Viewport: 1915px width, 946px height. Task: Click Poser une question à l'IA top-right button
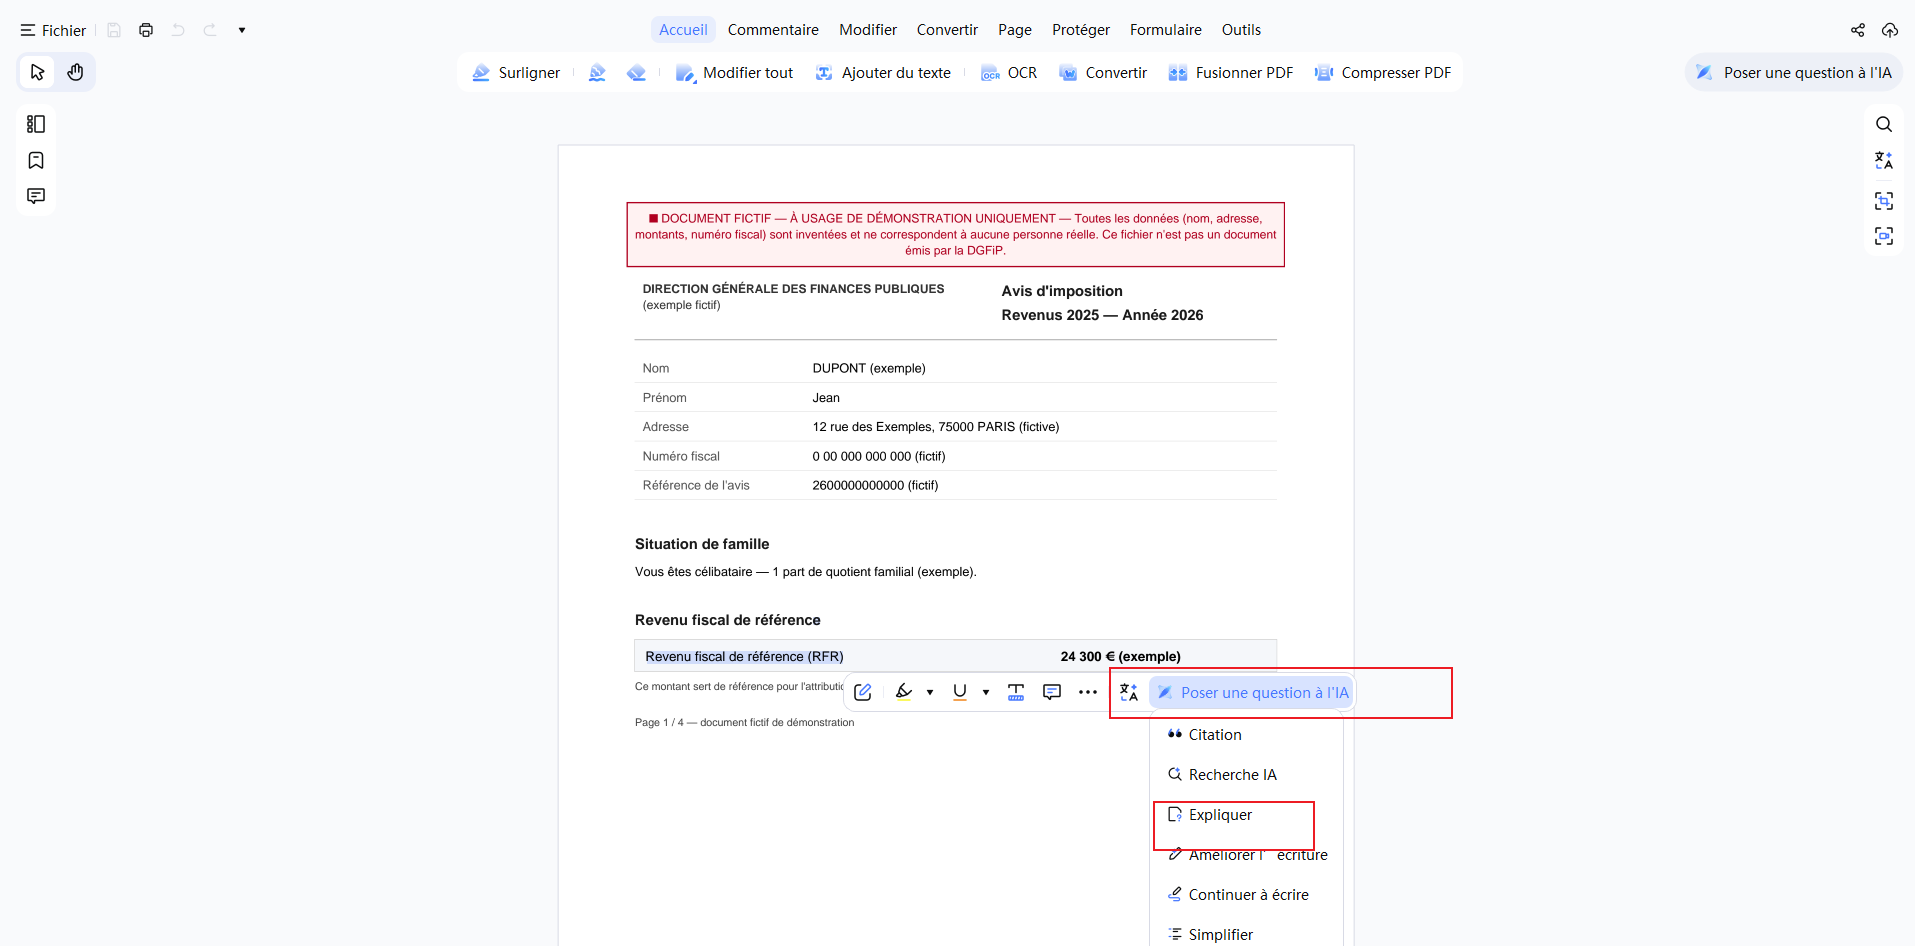pyautogui.click(x=1794, y=73)
